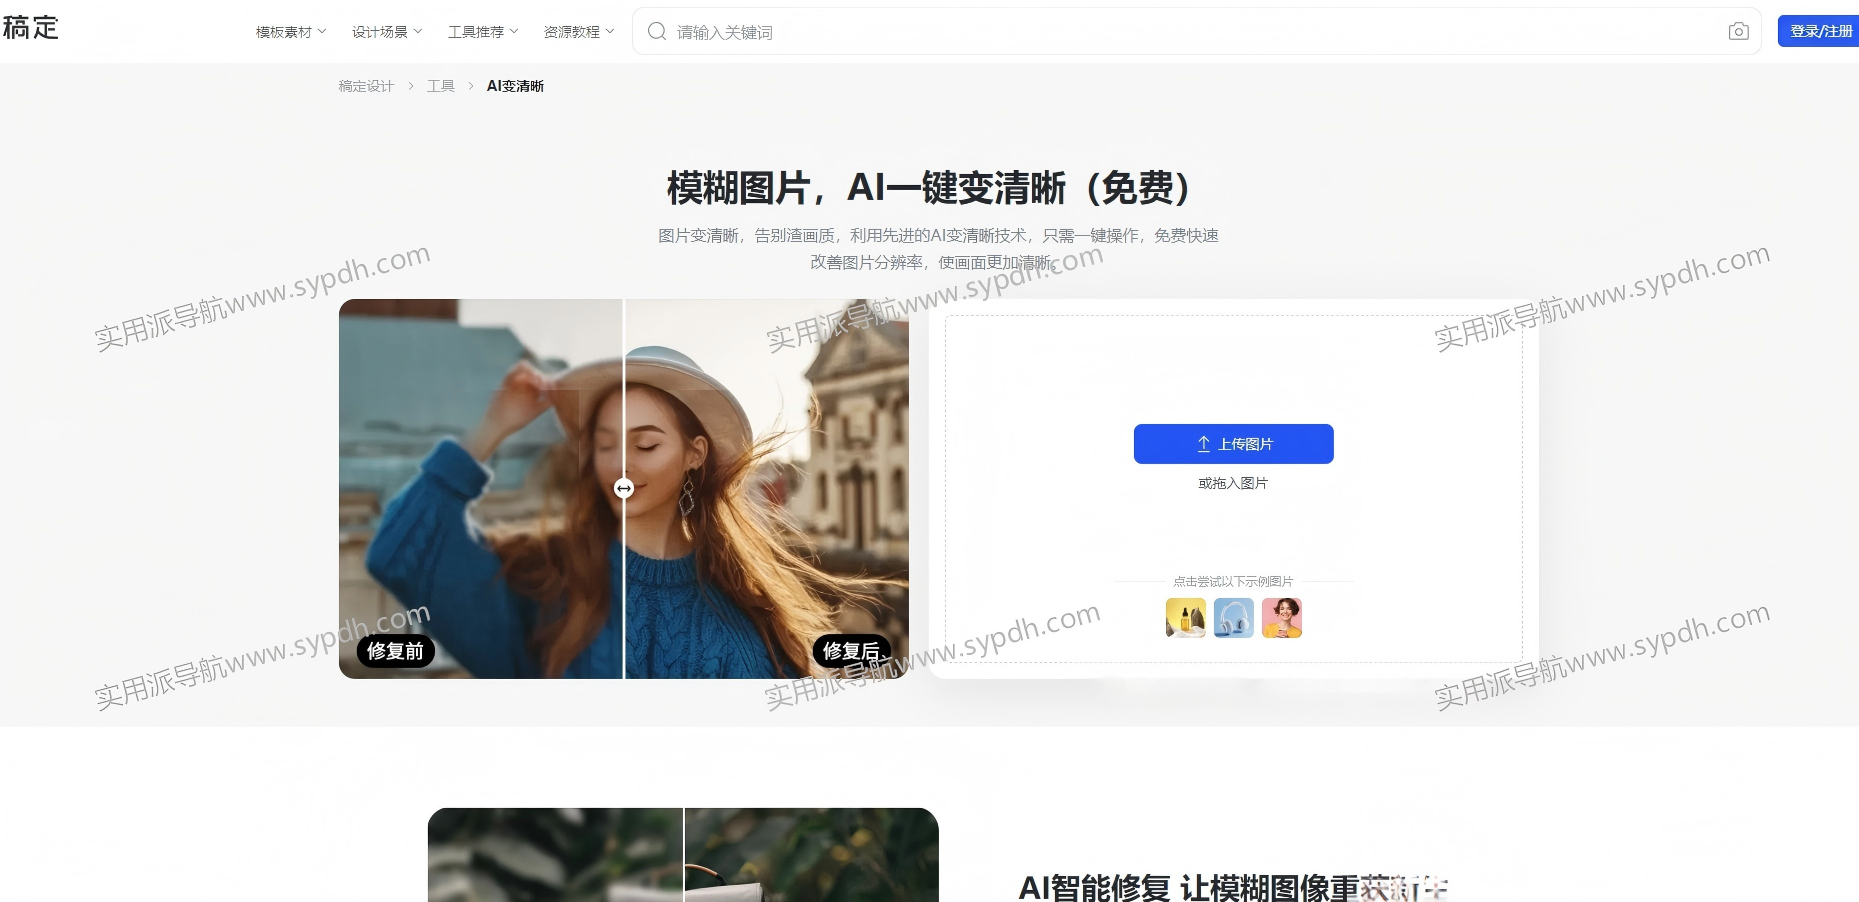
Task: Open the 资源教程 dropdown menu
Action: (579, 32)
